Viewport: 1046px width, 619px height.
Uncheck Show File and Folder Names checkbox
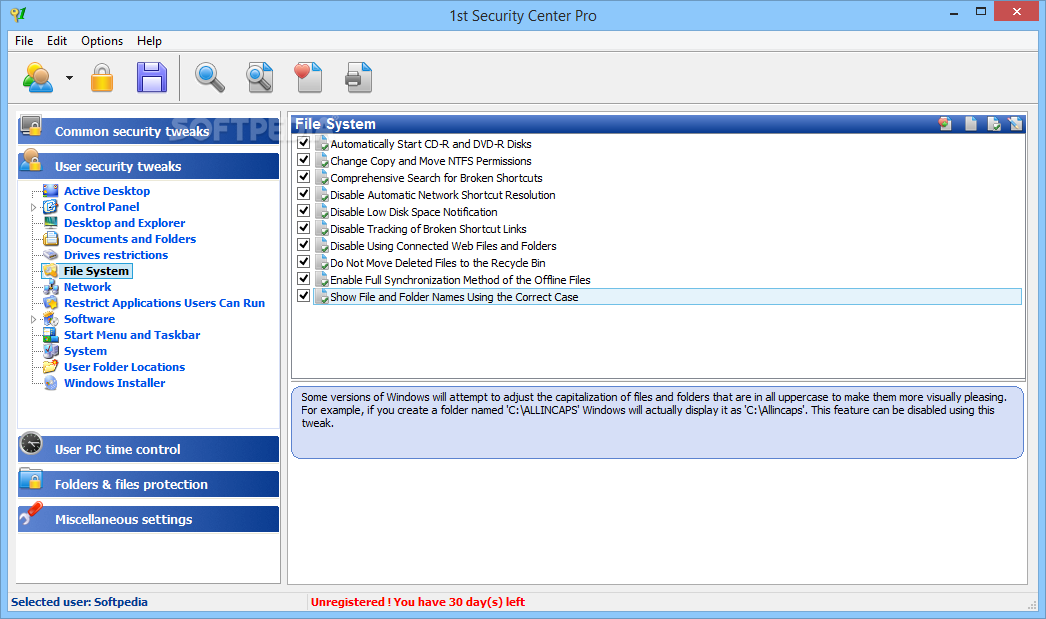(304, 295)
